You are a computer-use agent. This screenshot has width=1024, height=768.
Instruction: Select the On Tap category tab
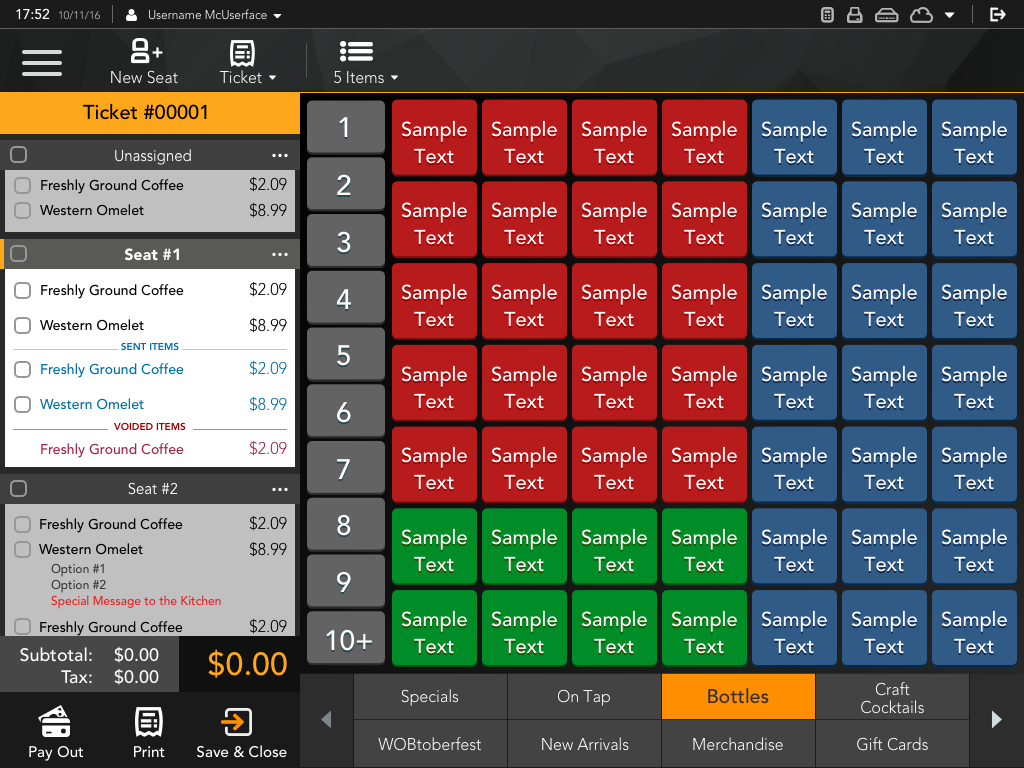tap(584, 696)
